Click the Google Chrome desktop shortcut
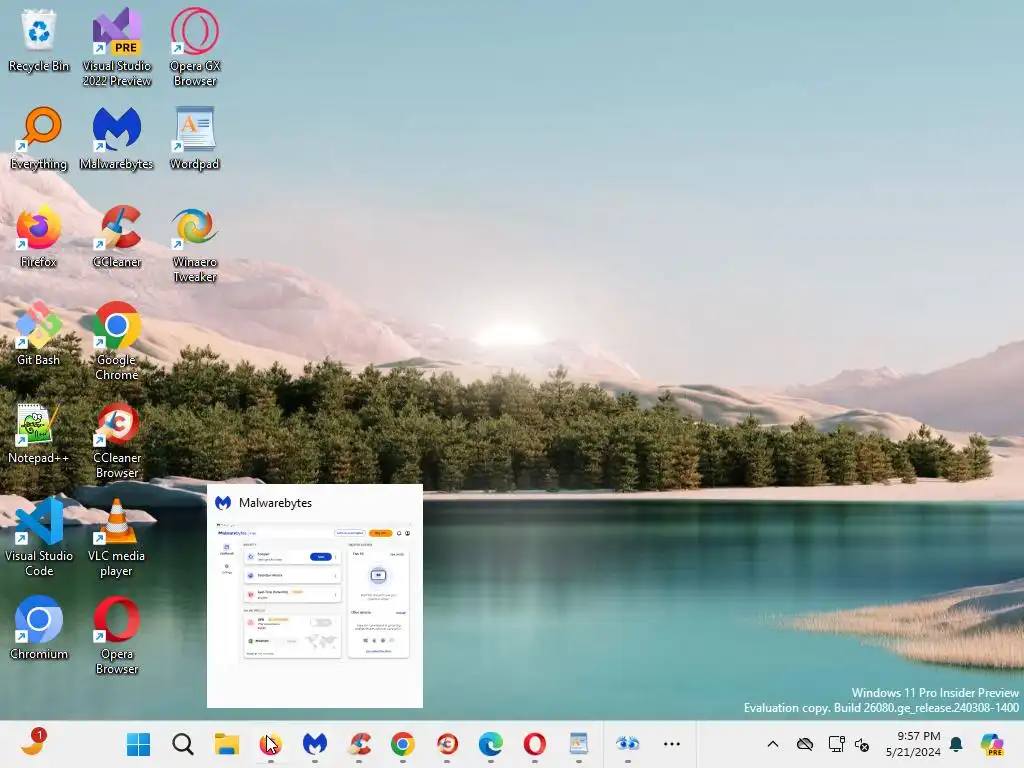 tap(117, 341)
